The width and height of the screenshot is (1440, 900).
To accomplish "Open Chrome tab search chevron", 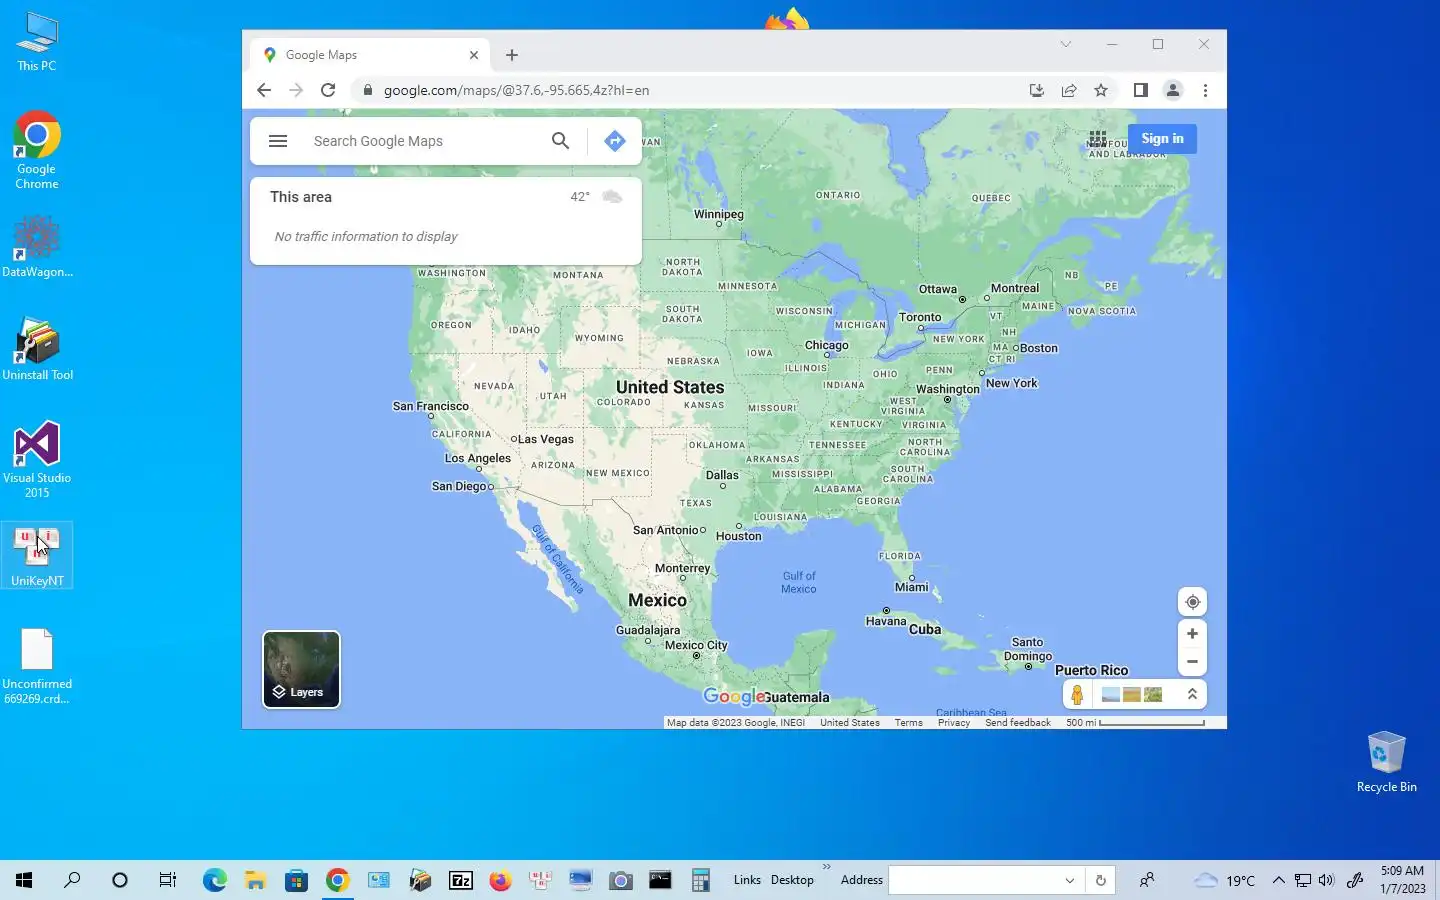I will 1066,44.
